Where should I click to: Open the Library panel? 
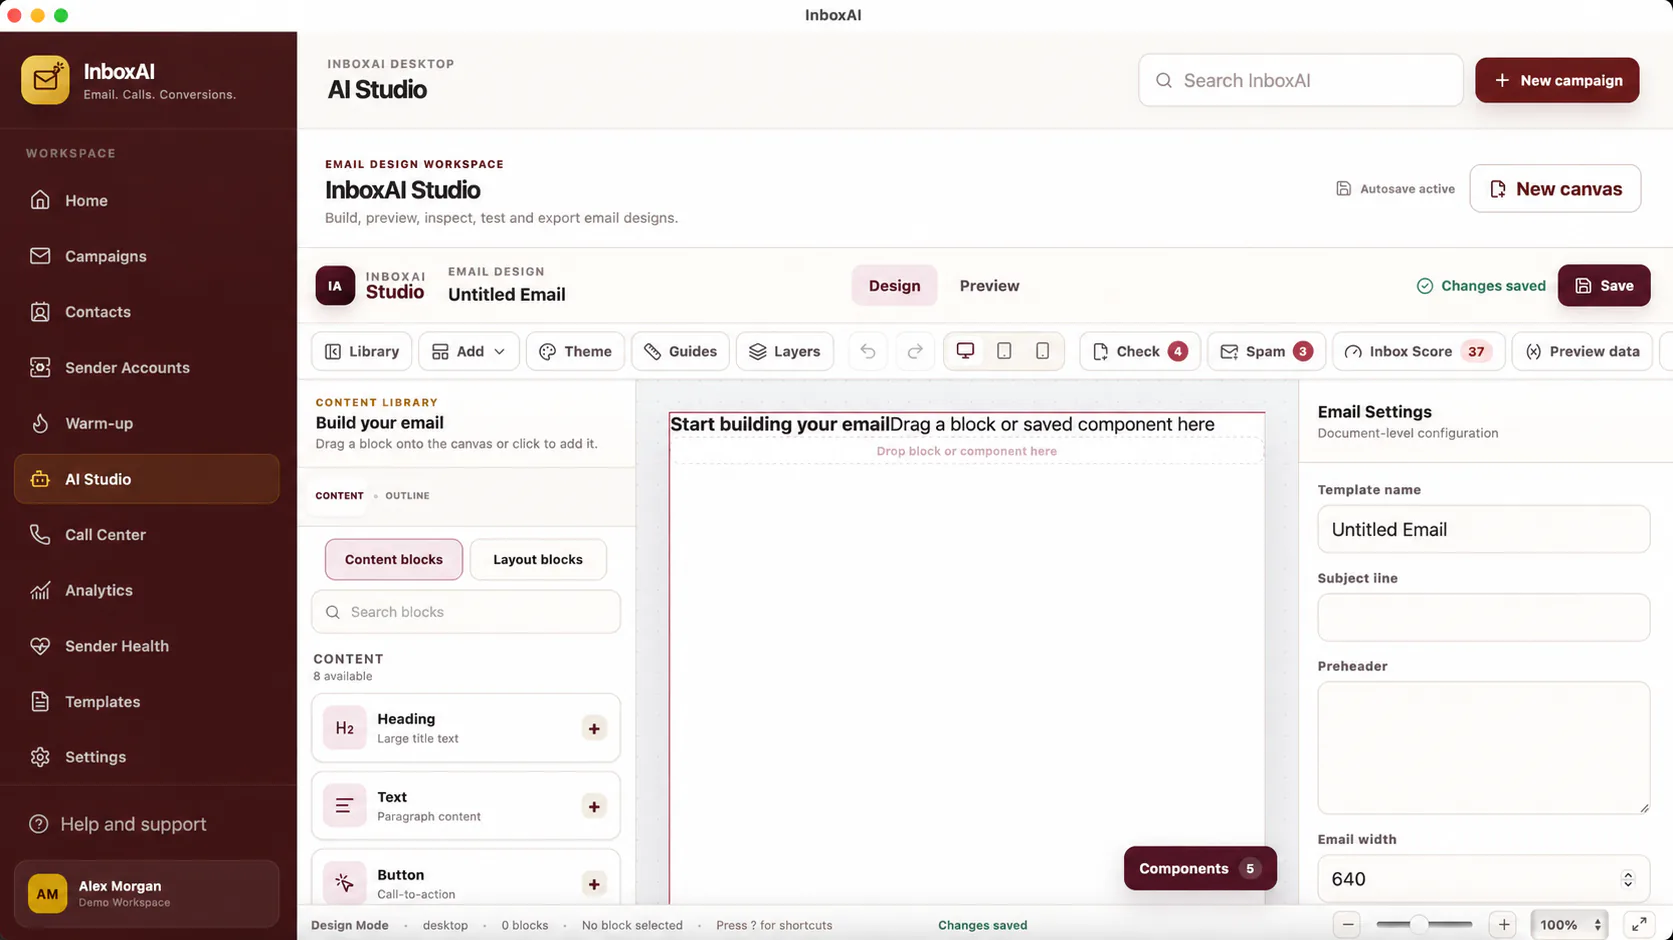point(362,351)
